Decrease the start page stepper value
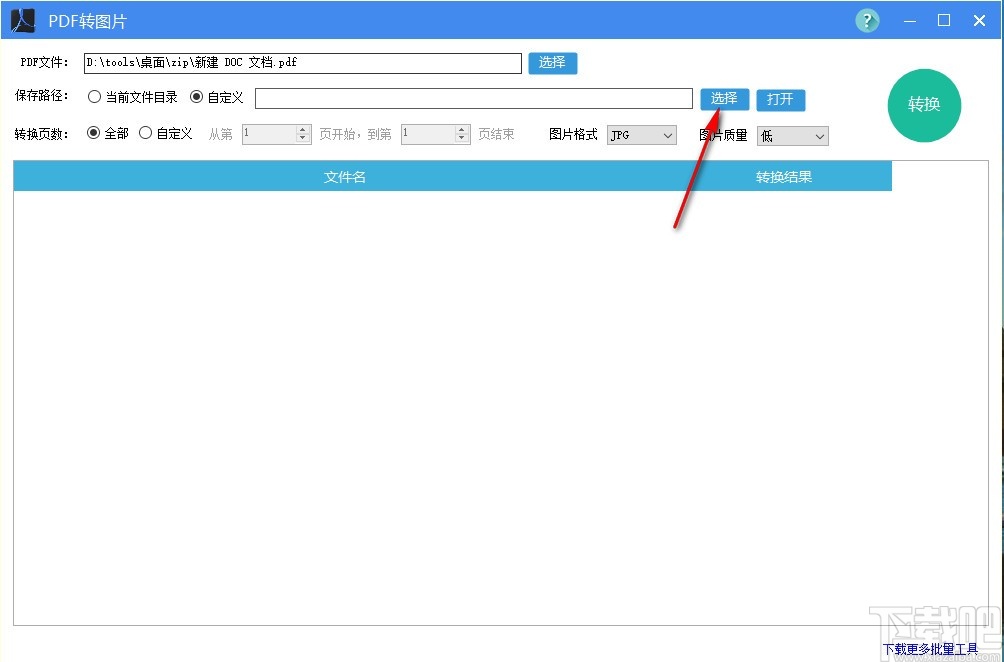 304,139
